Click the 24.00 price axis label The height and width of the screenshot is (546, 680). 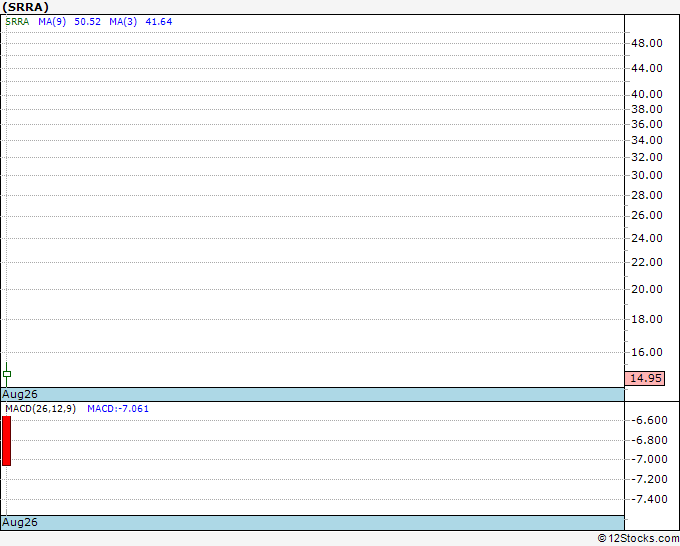(647, 238)
